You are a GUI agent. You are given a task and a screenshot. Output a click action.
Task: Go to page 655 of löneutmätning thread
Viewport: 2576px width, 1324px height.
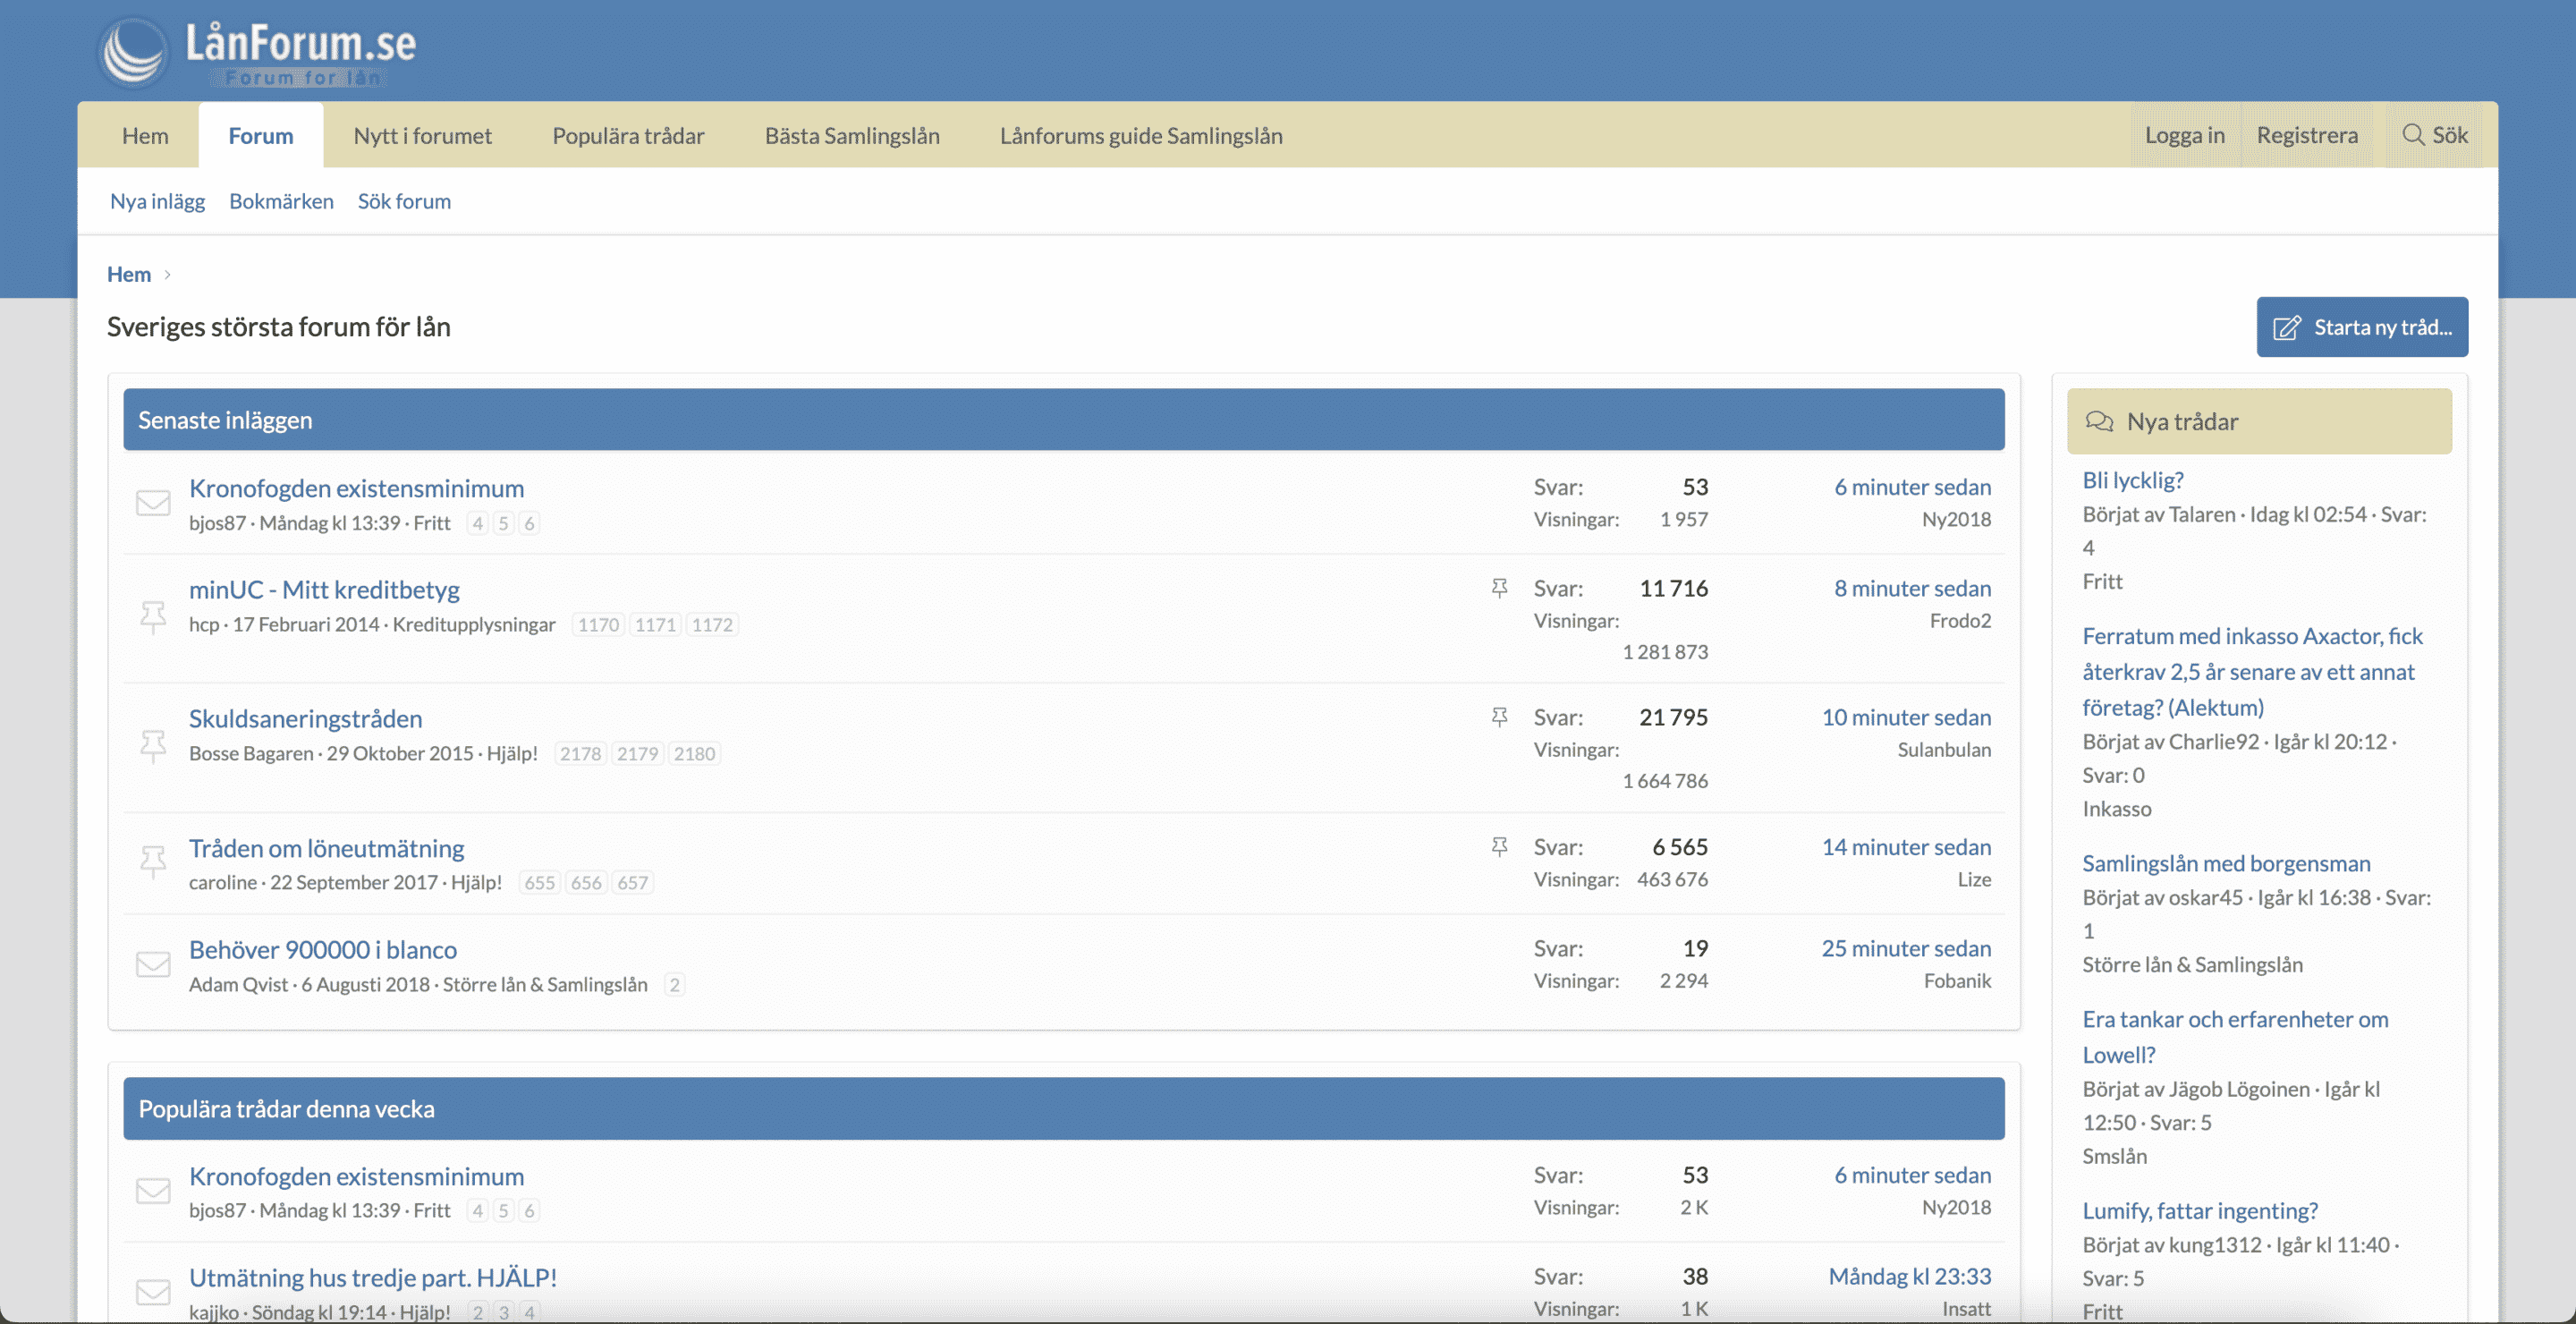click(539, 883)
